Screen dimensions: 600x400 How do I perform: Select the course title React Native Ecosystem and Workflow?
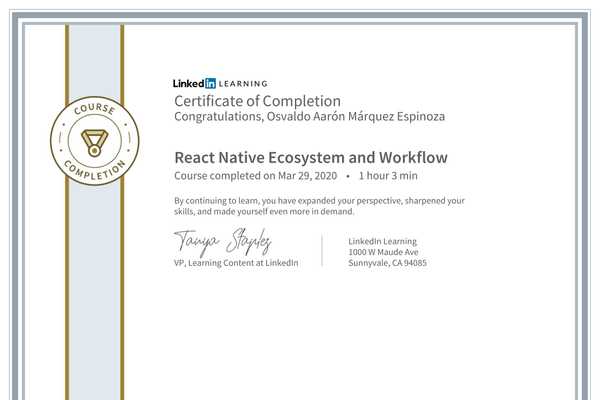[311, 158]
